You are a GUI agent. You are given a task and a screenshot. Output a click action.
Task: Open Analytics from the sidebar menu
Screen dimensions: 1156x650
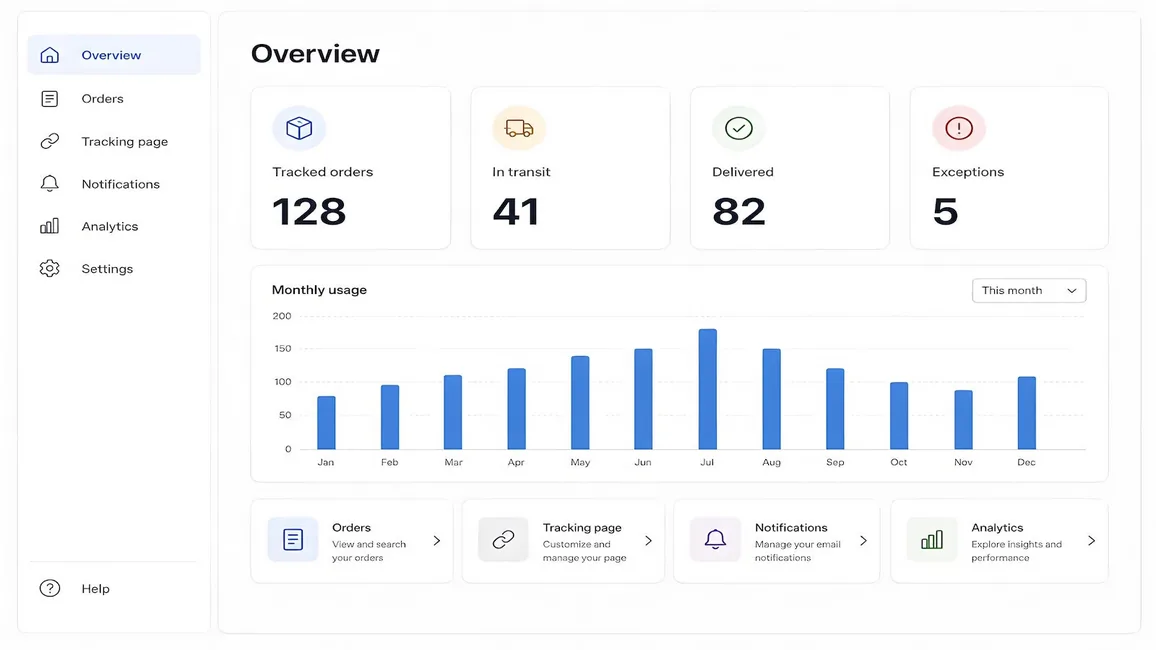[114, 226]
